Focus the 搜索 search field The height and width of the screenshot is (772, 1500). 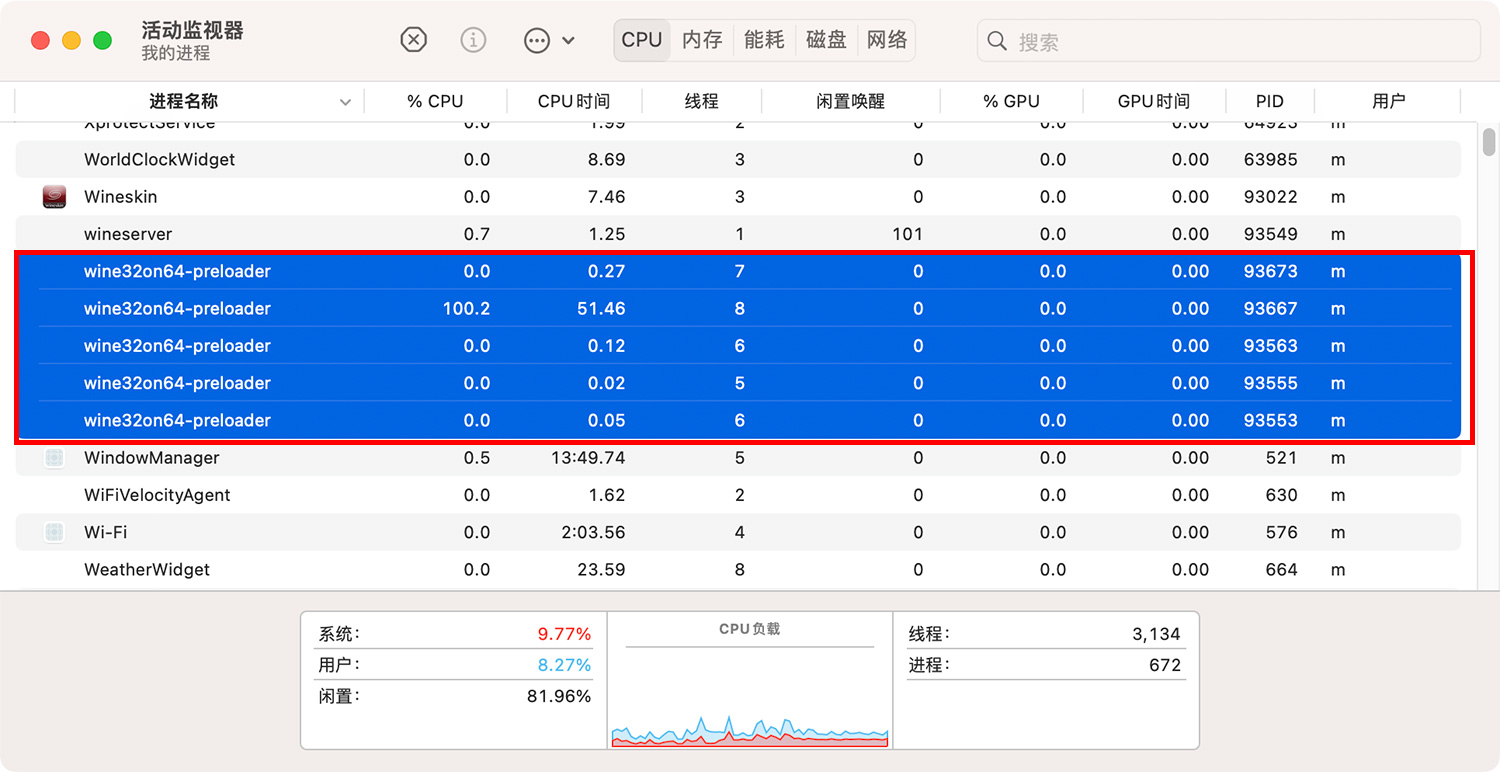1229,41
